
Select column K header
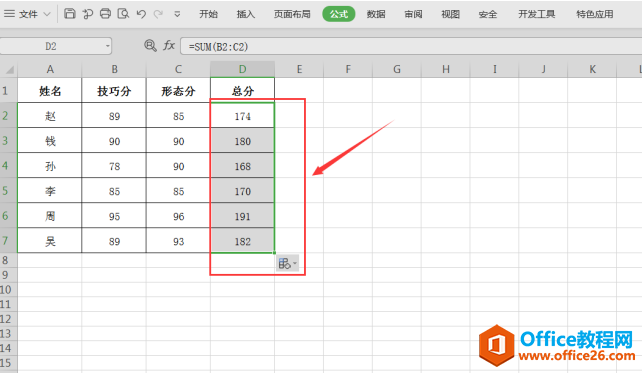coord(592,69)
